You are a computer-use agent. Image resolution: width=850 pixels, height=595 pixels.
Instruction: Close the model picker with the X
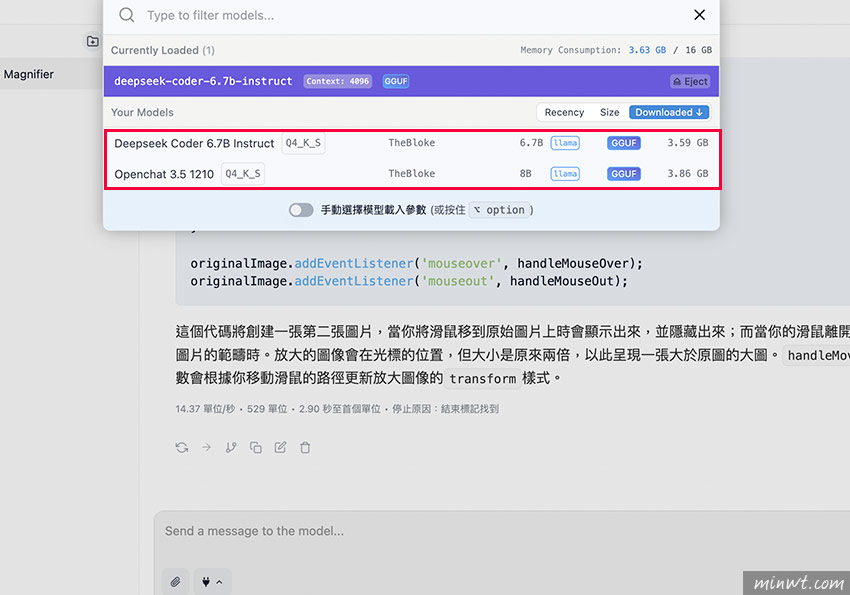[699, 15]
